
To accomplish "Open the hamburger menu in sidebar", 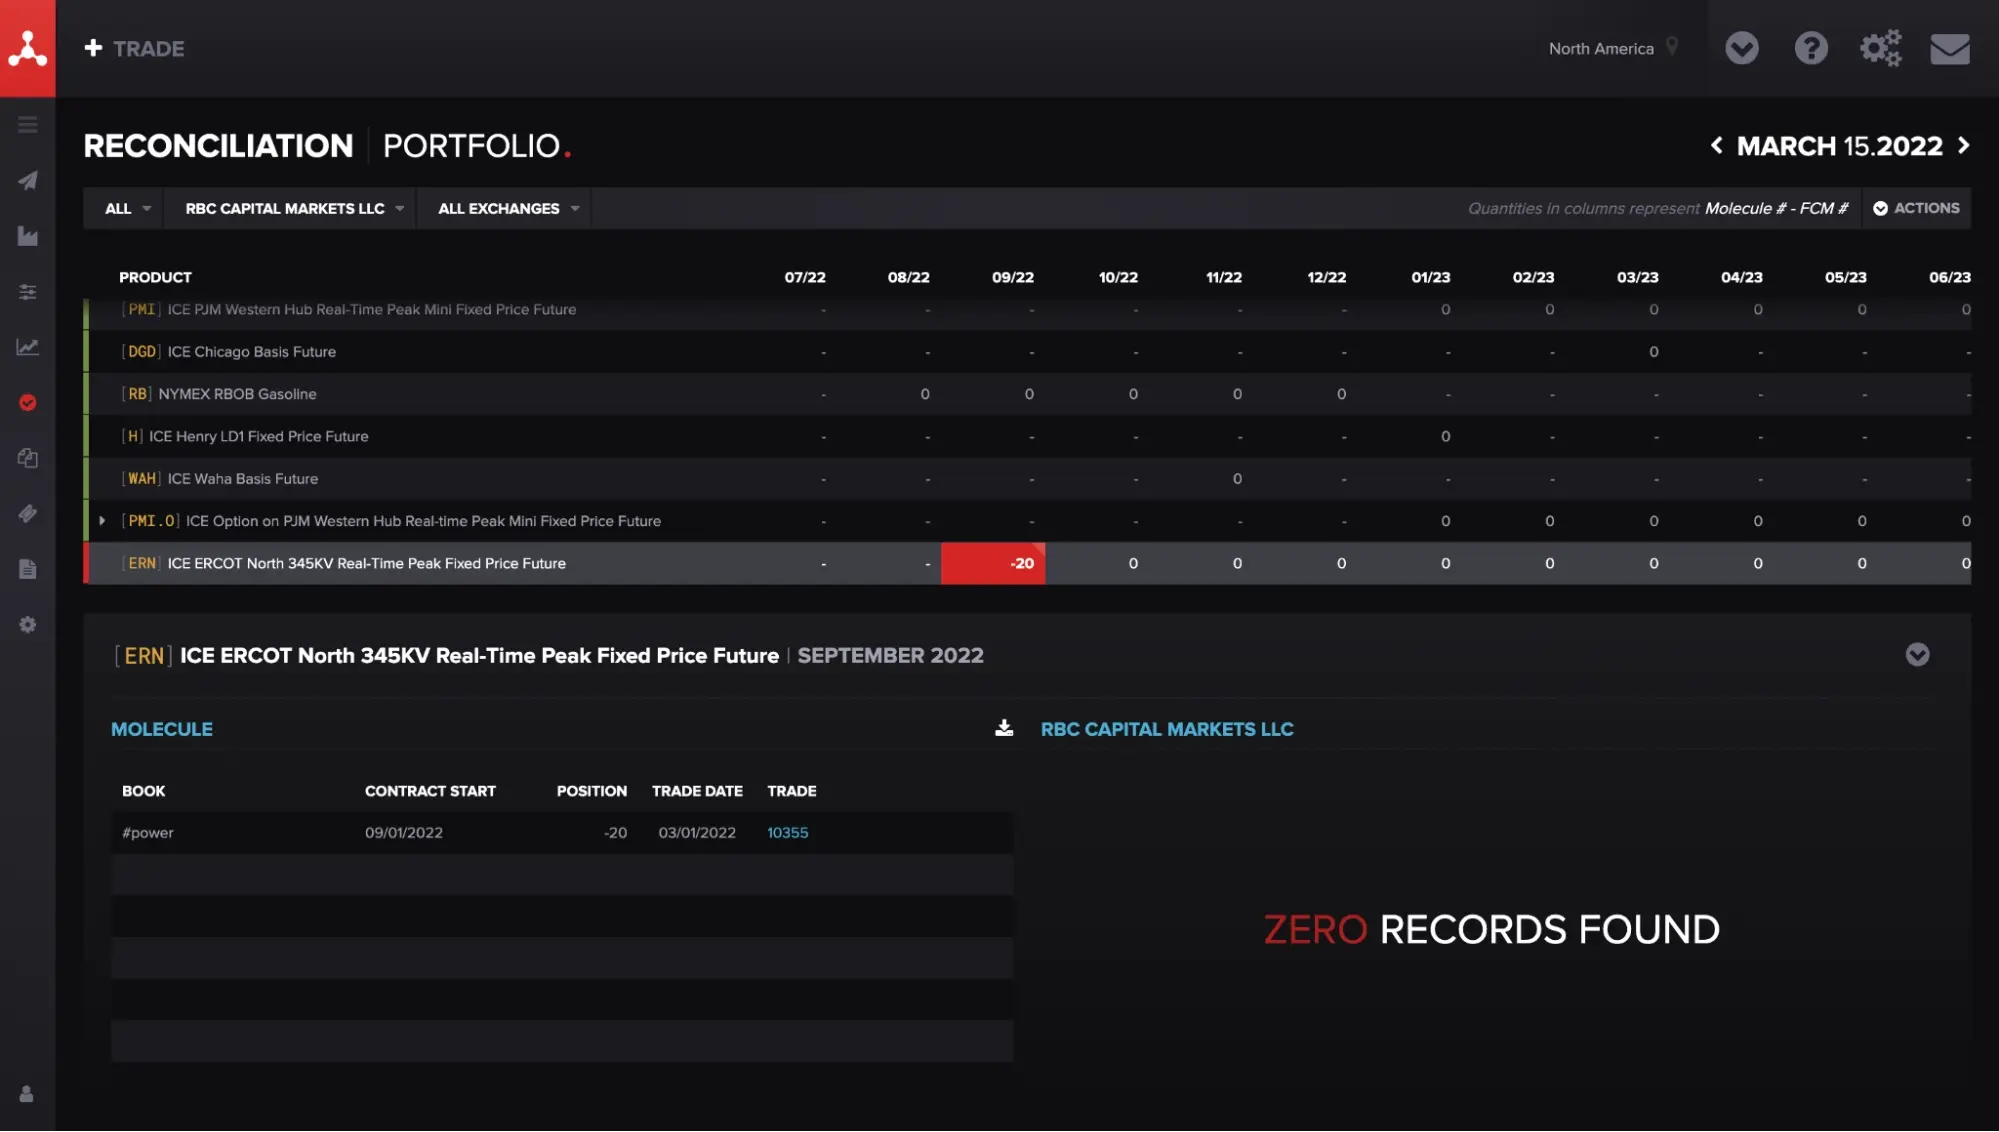I will (x=28, y=125).
